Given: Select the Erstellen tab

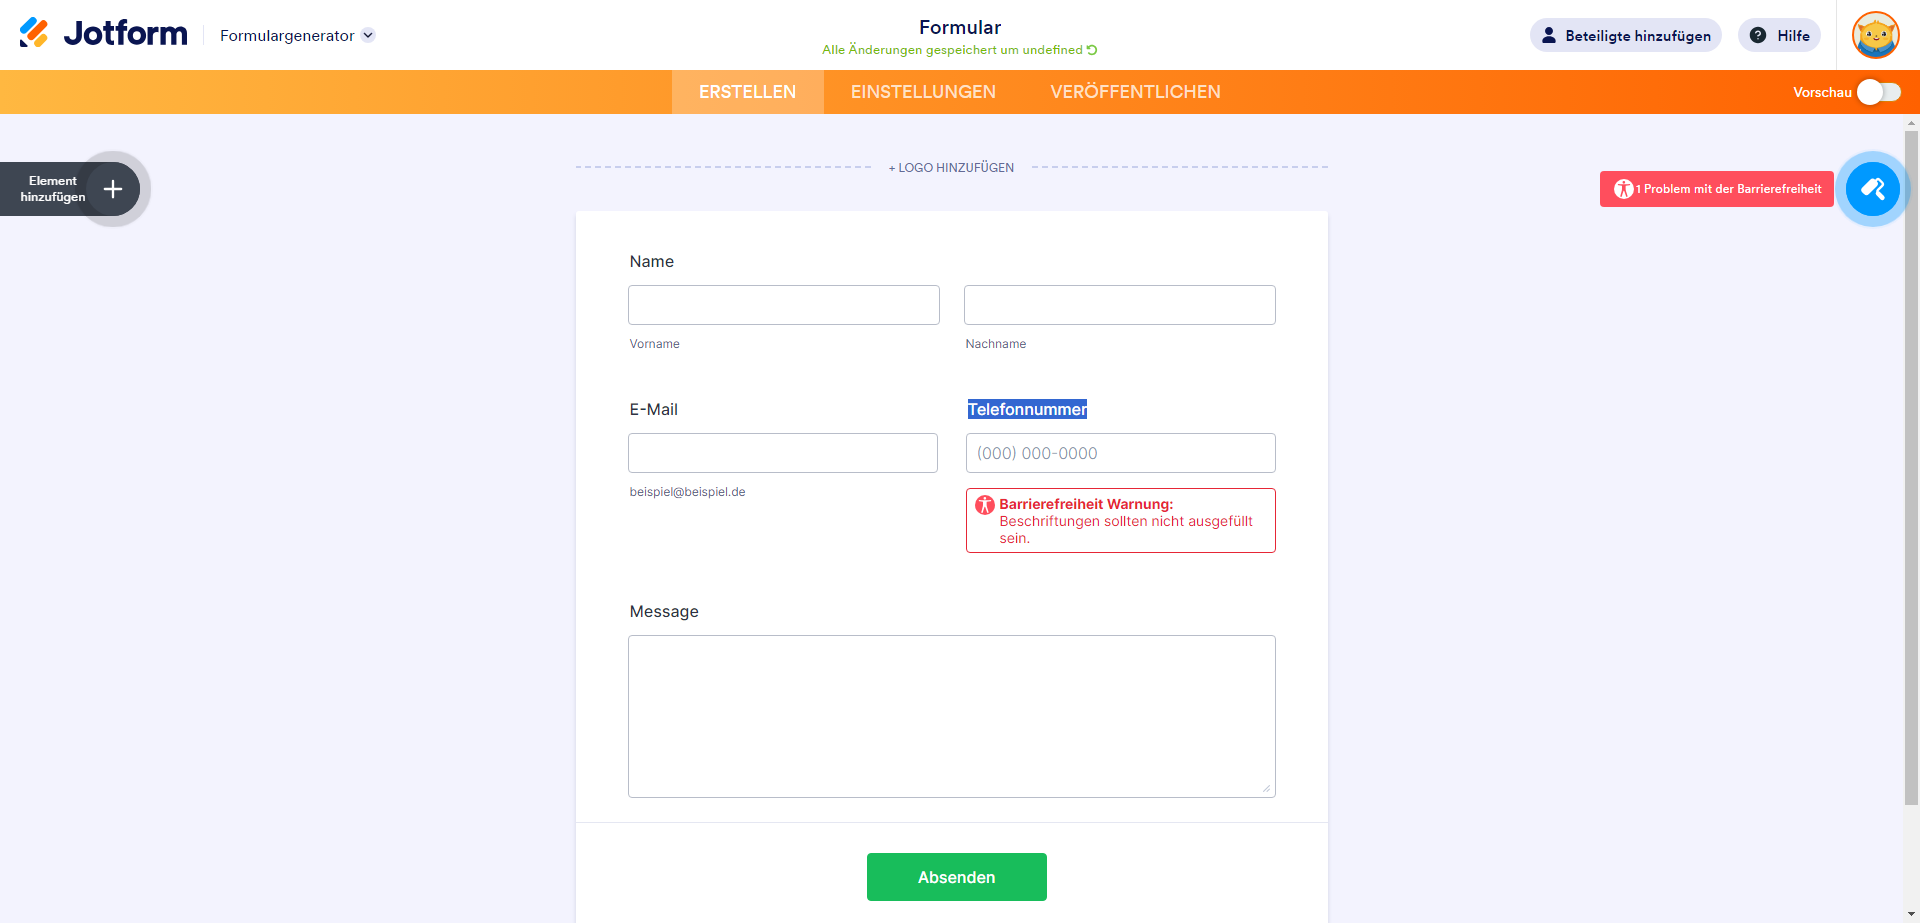Looking at the screenshot, I should tap(747, 92).
